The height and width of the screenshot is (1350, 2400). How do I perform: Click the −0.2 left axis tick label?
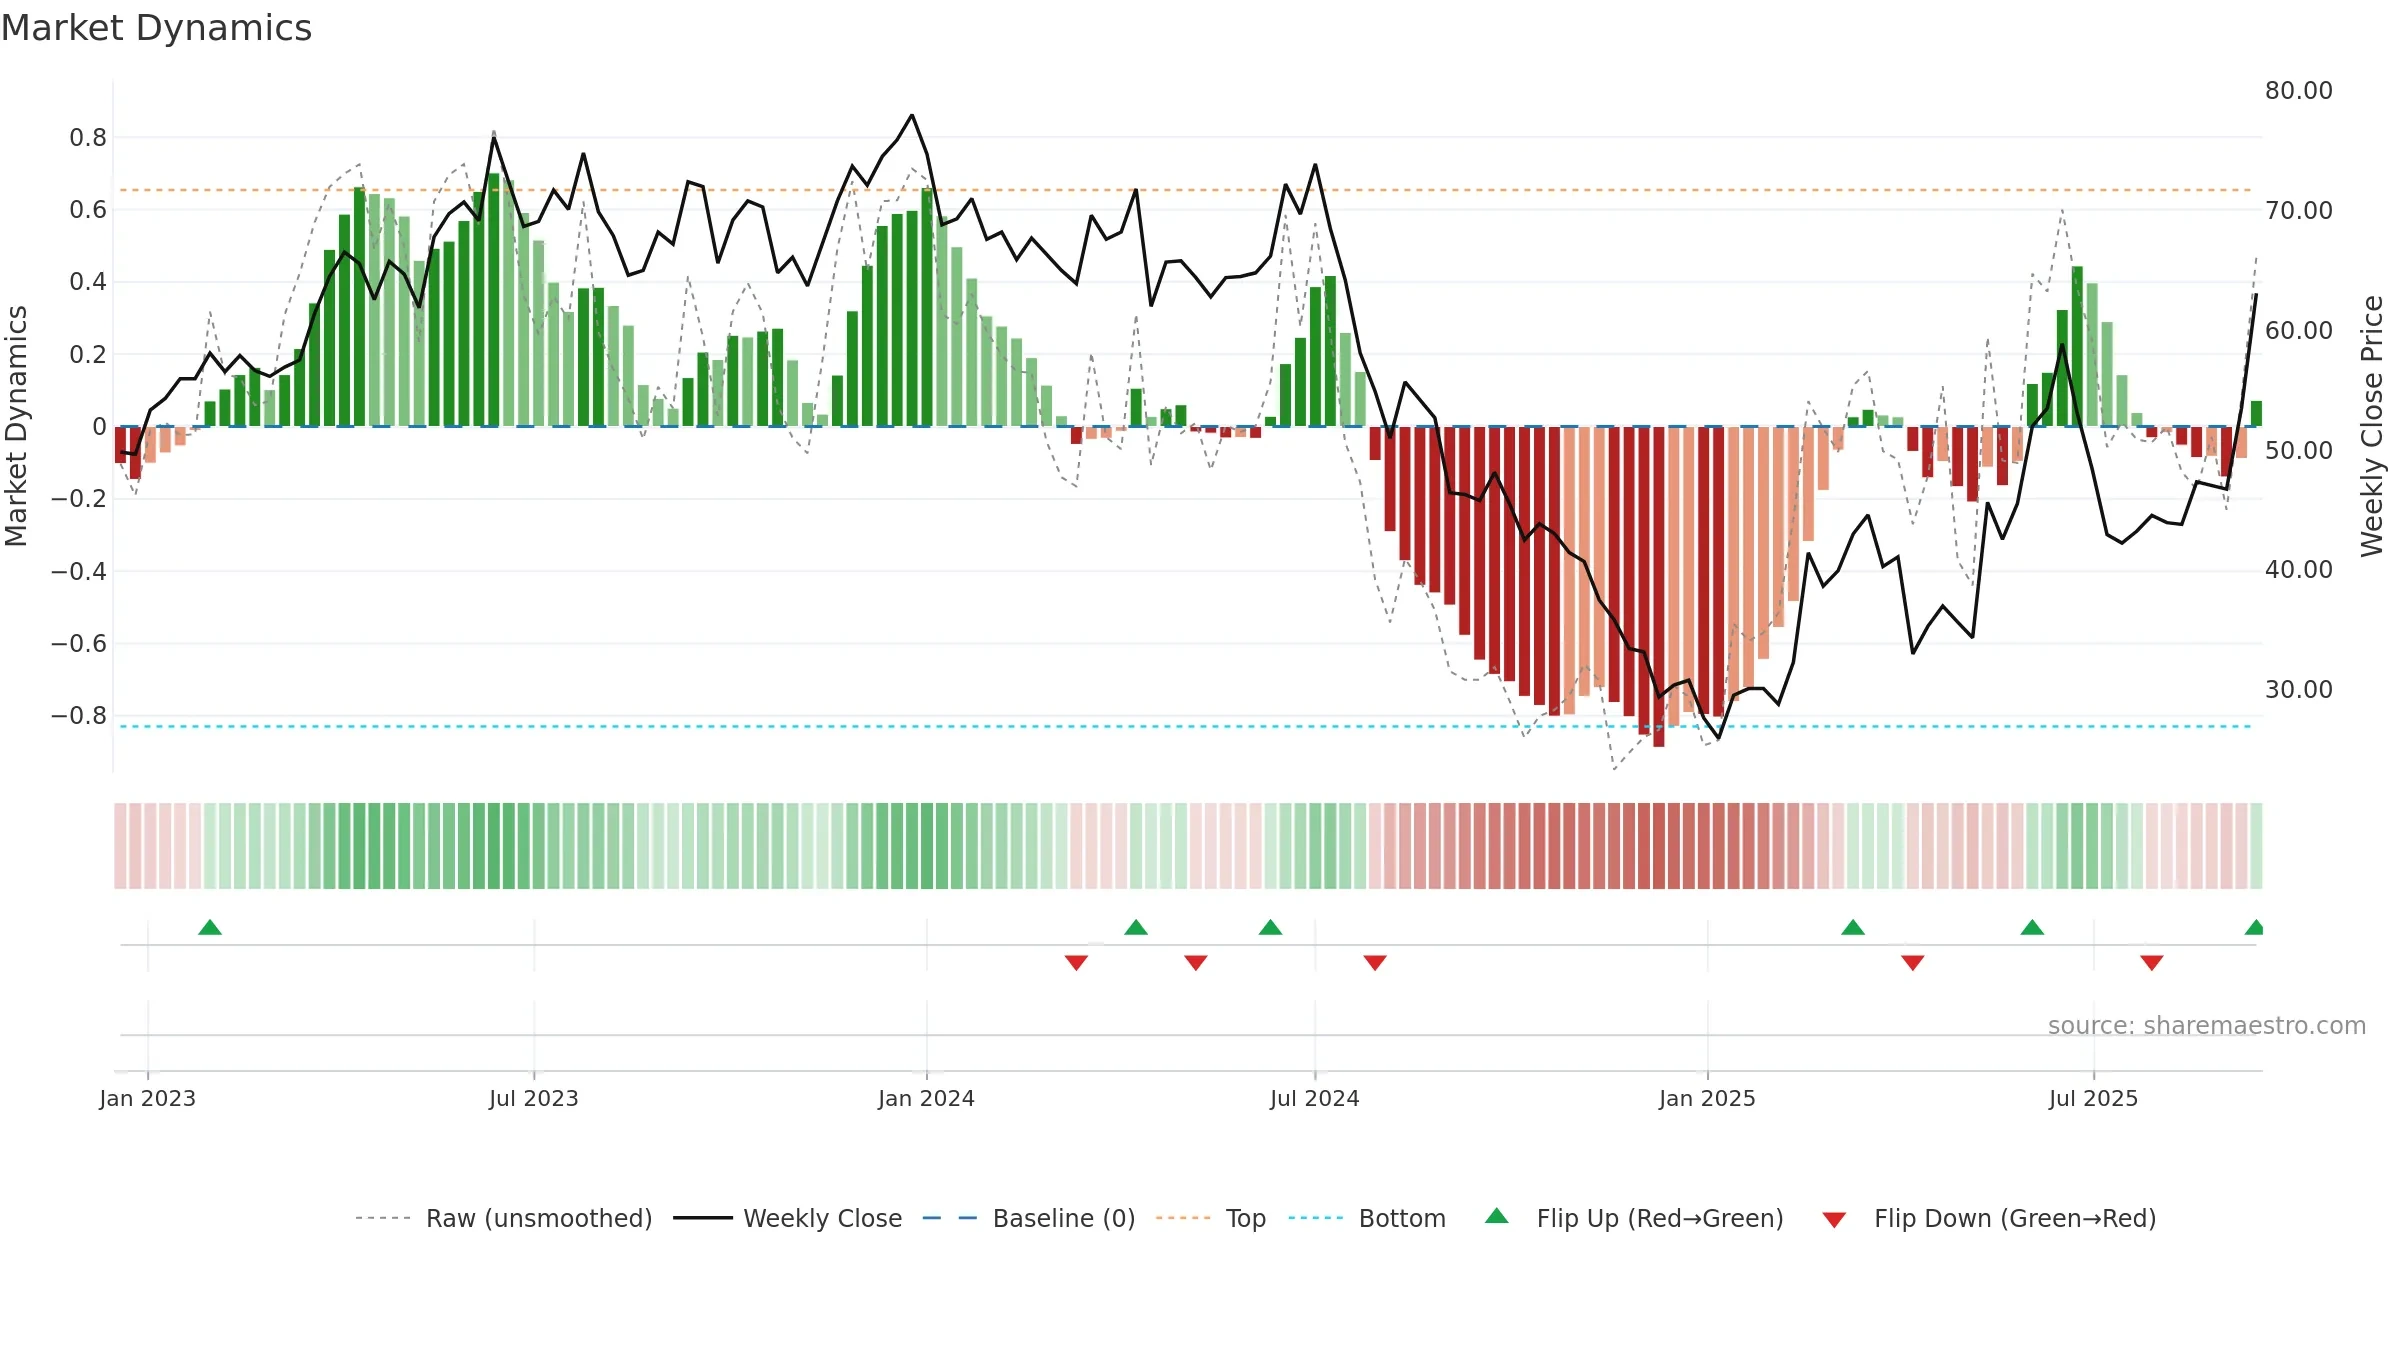(x=79, y=499)
